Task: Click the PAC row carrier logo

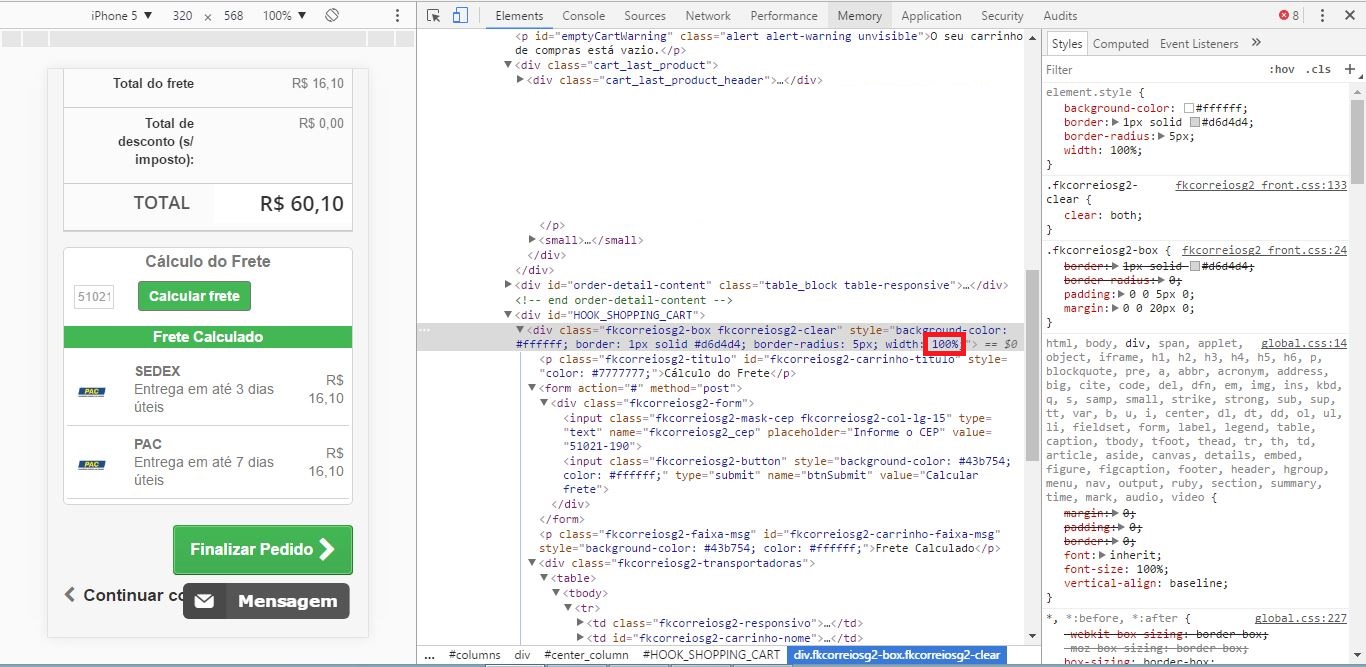Action: pyautogui.click(x=92, y=464)
